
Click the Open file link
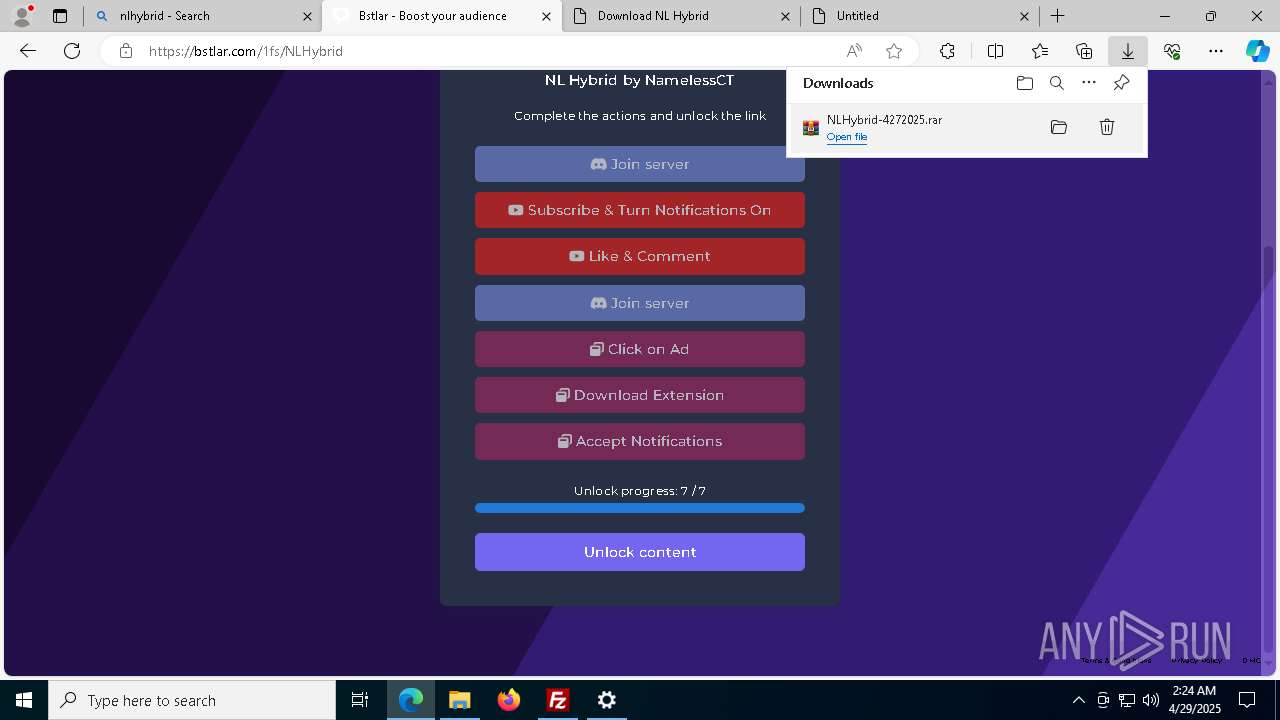[x=847, y=137]
